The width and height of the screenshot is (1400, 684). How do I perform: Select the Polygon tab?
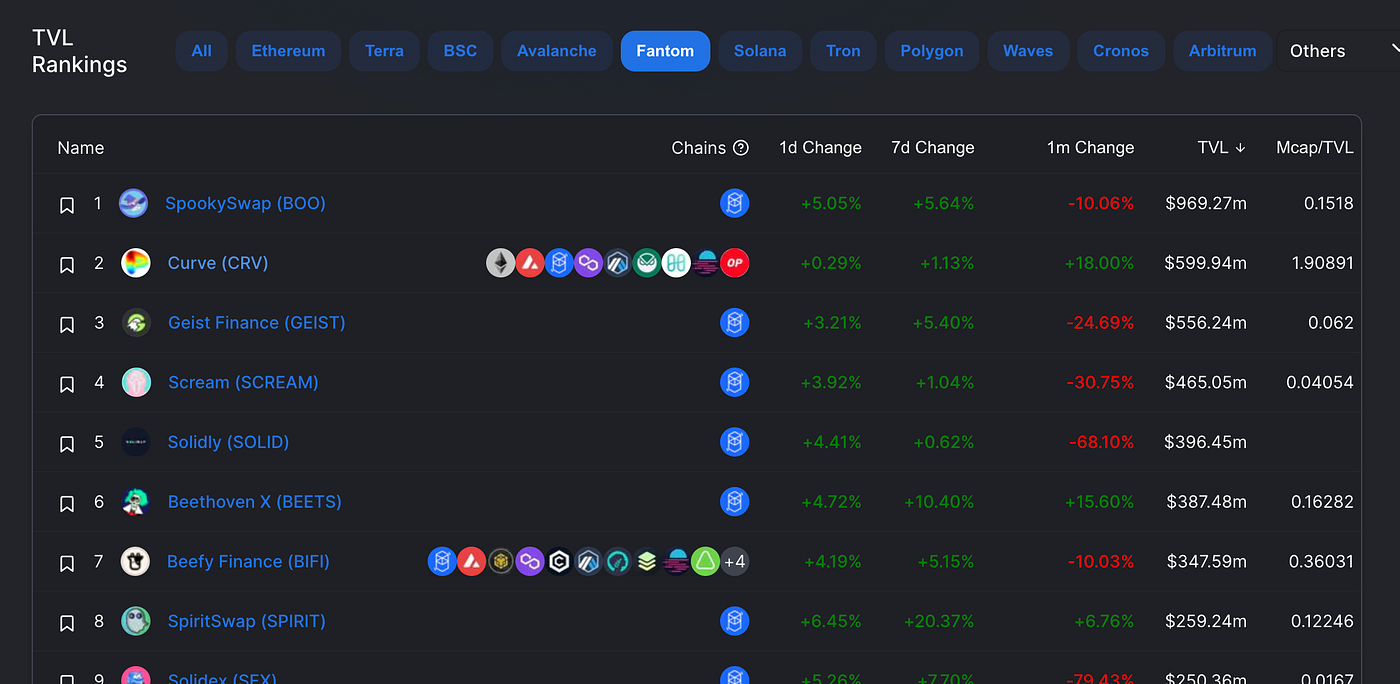932,51
